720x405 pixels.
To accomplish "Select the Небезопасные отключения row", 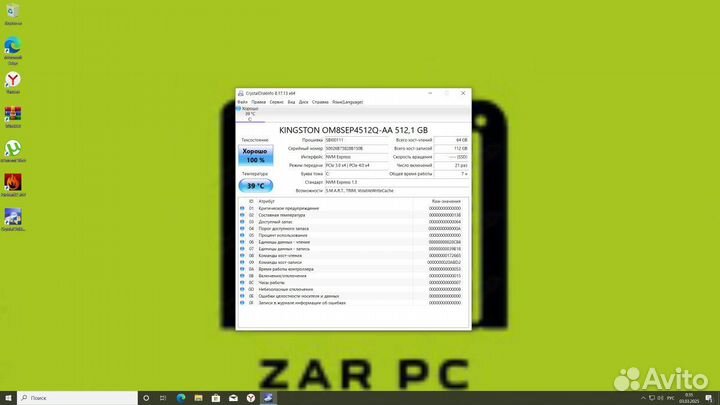I will 353,289.
